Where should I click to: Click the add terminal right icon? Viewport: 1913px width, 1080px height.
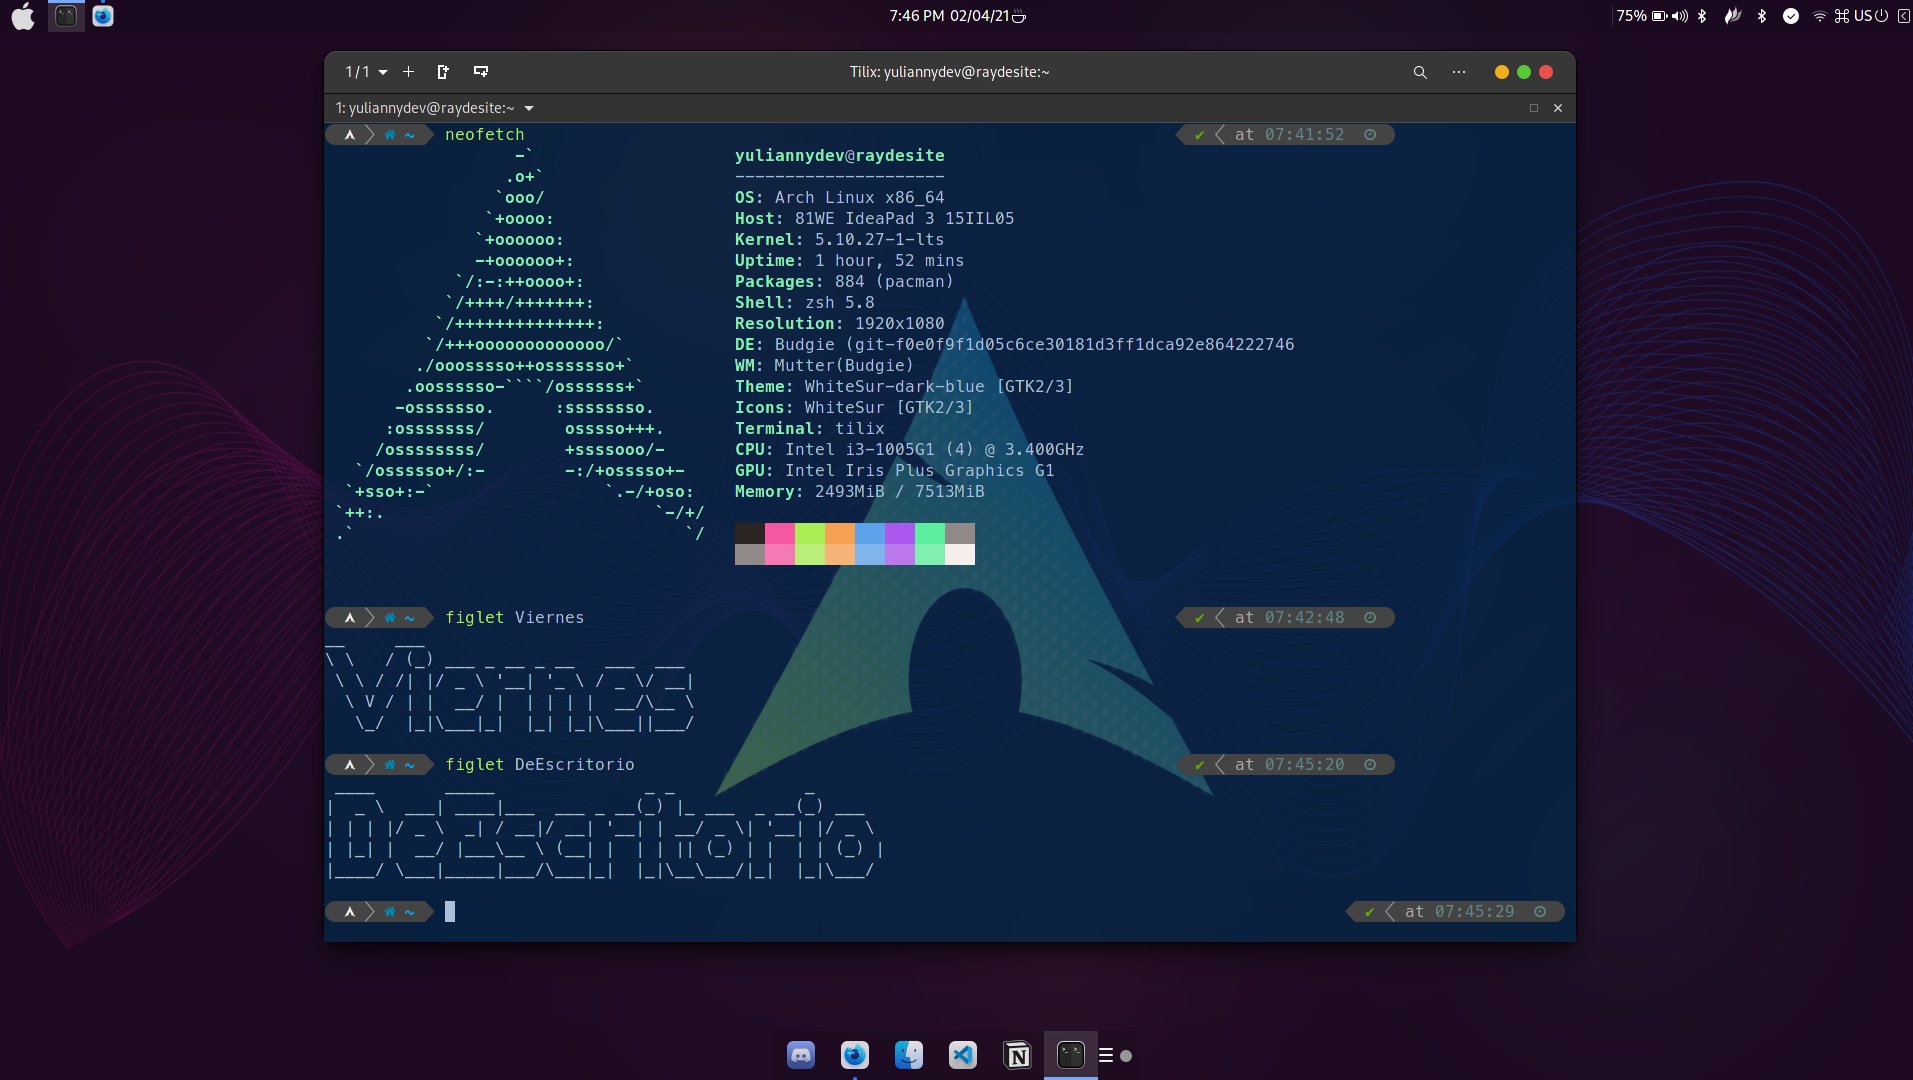pos(443,72)
